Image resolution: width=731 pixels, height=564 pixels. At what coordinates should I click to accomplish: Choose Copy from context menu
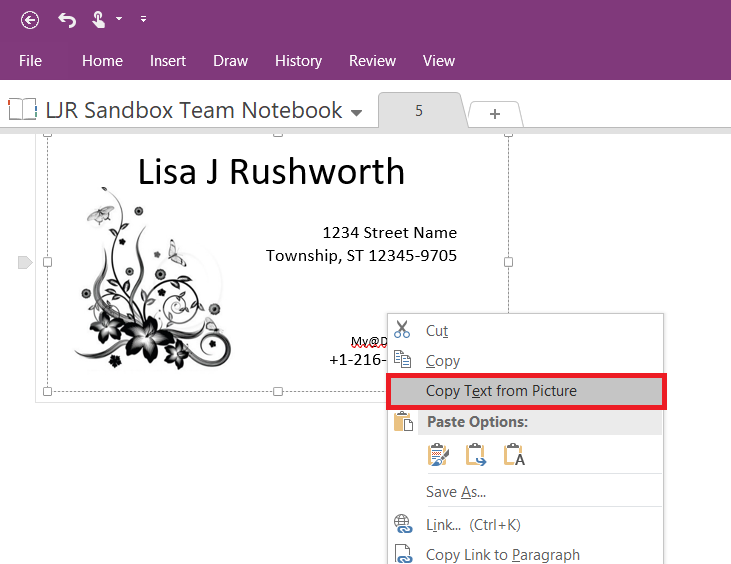pyautogui.click(x=525, y=361)
